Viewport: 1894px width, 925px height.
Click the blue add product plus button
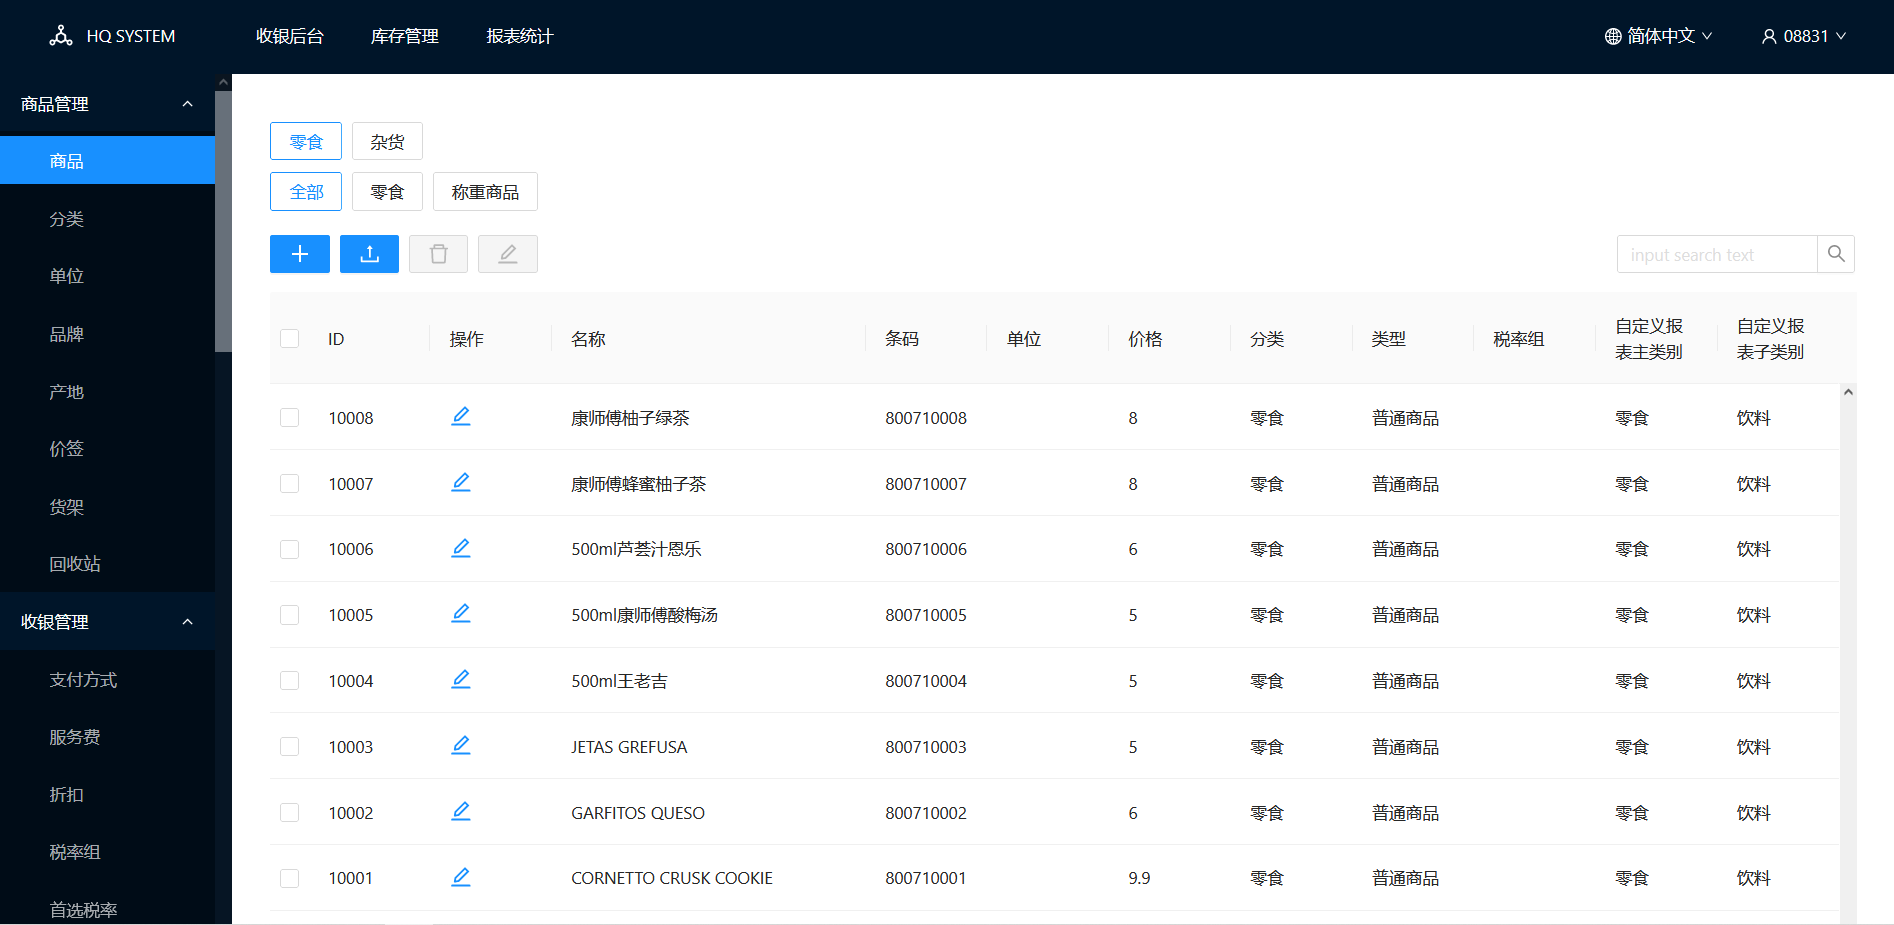300,254
